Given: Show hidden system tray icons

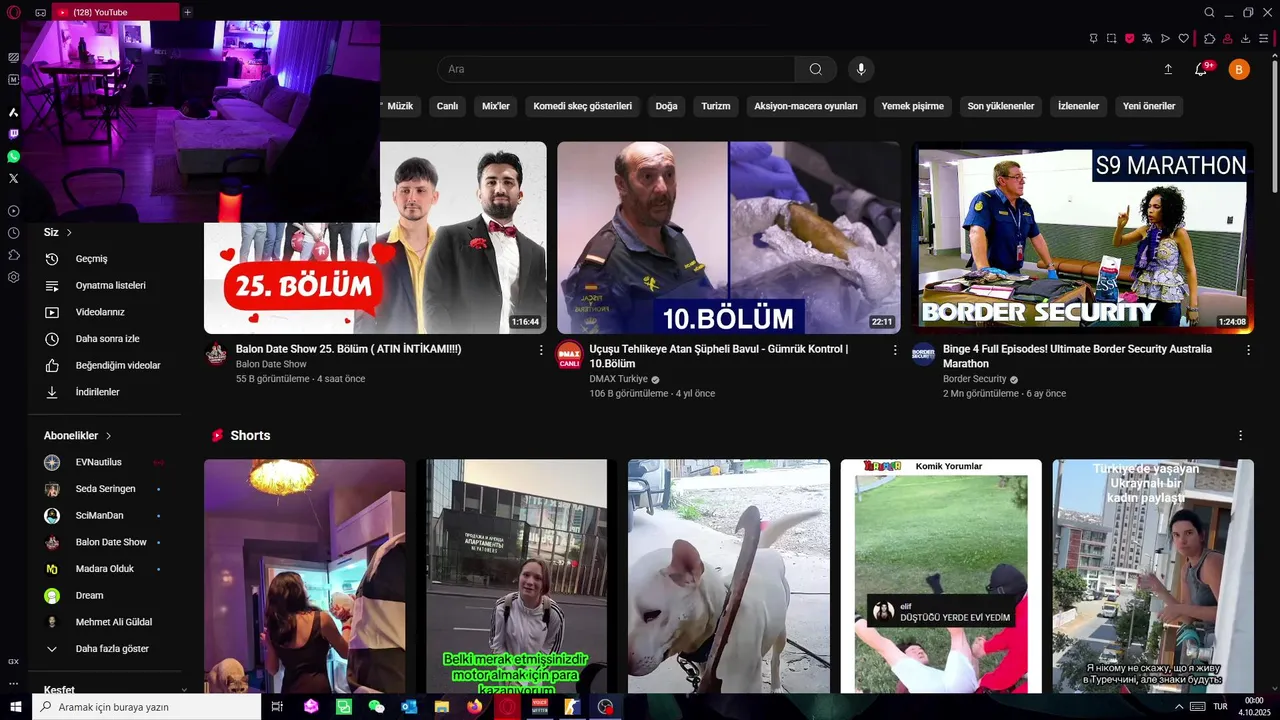Looking at the screenshot, I should click(x=1179, y=706).
